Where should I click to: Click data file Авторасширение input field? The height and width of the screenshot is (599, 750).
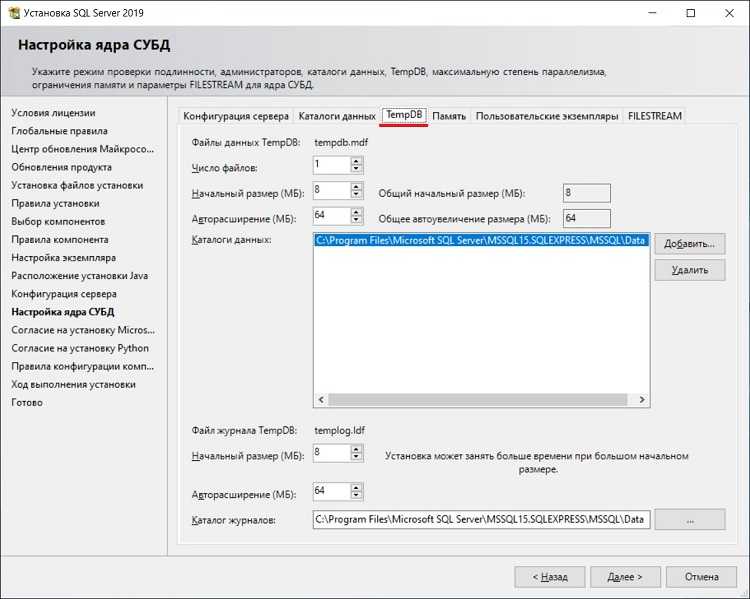(x=332, y=216)
